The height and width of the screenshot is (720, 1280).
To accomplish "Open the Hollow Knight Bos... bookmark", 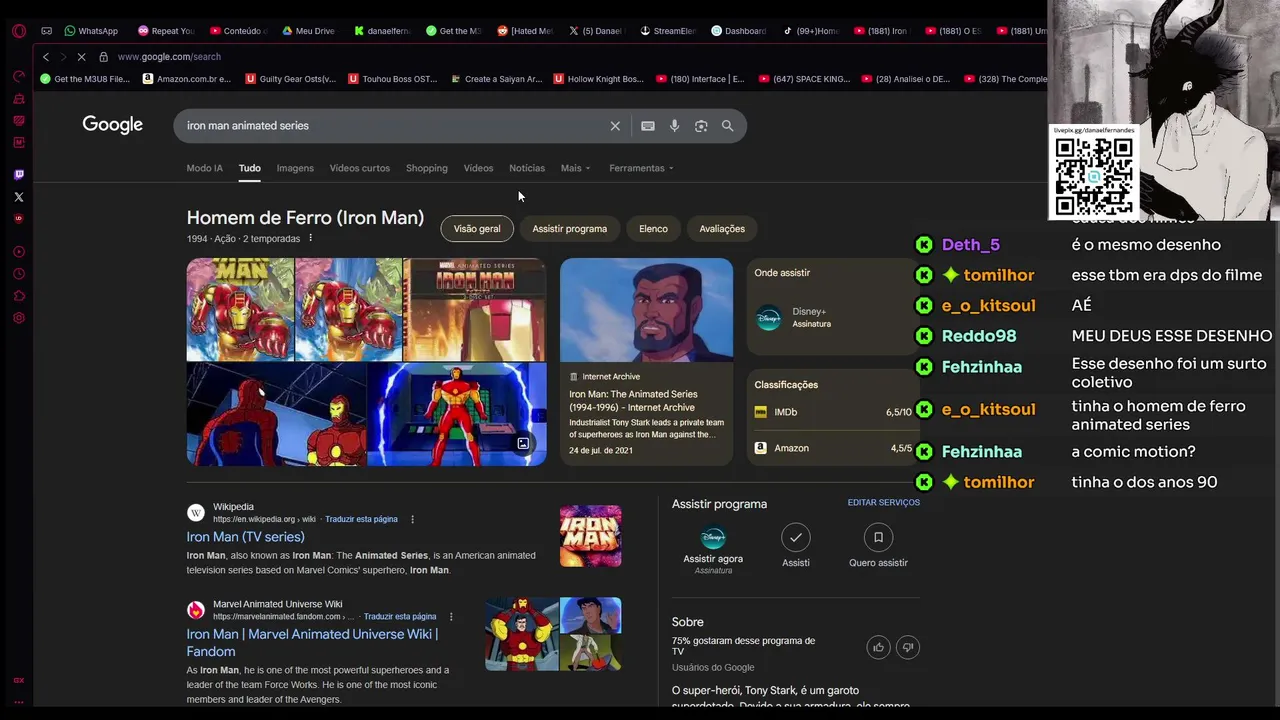I will (598, 79).
